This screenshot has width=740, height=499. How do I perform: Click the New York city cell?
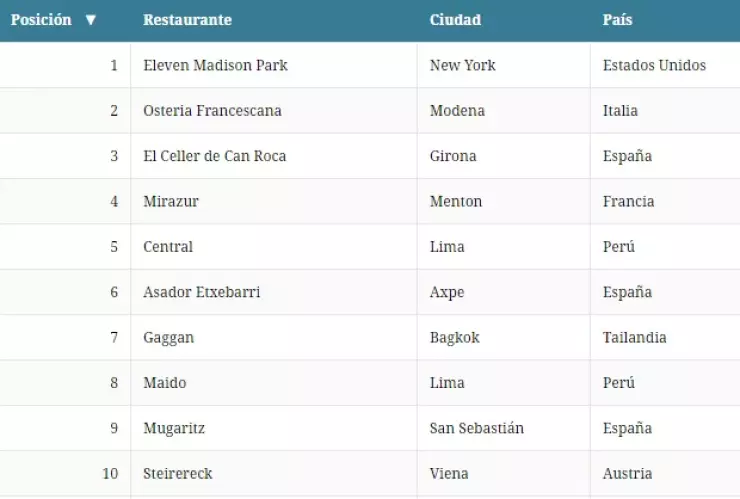[462, 65]
